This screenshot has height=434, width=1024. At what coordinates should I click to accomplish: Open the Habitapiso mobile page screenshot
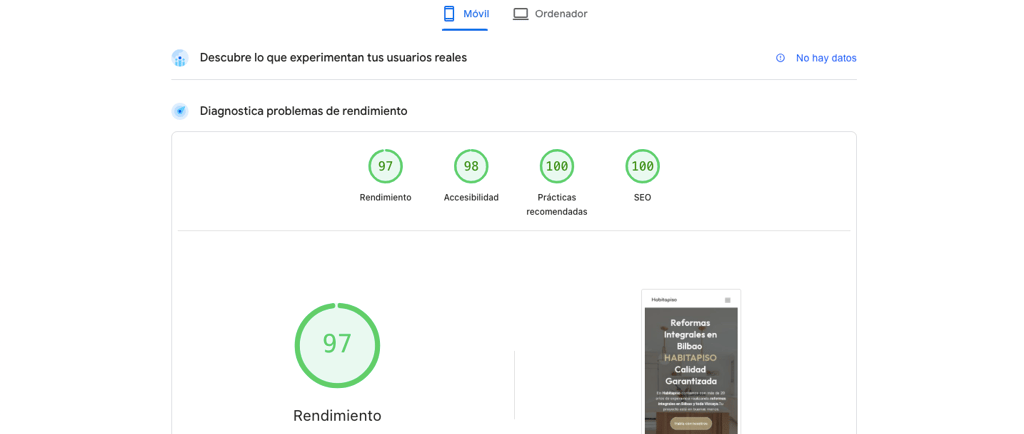(x=691, y=362)
